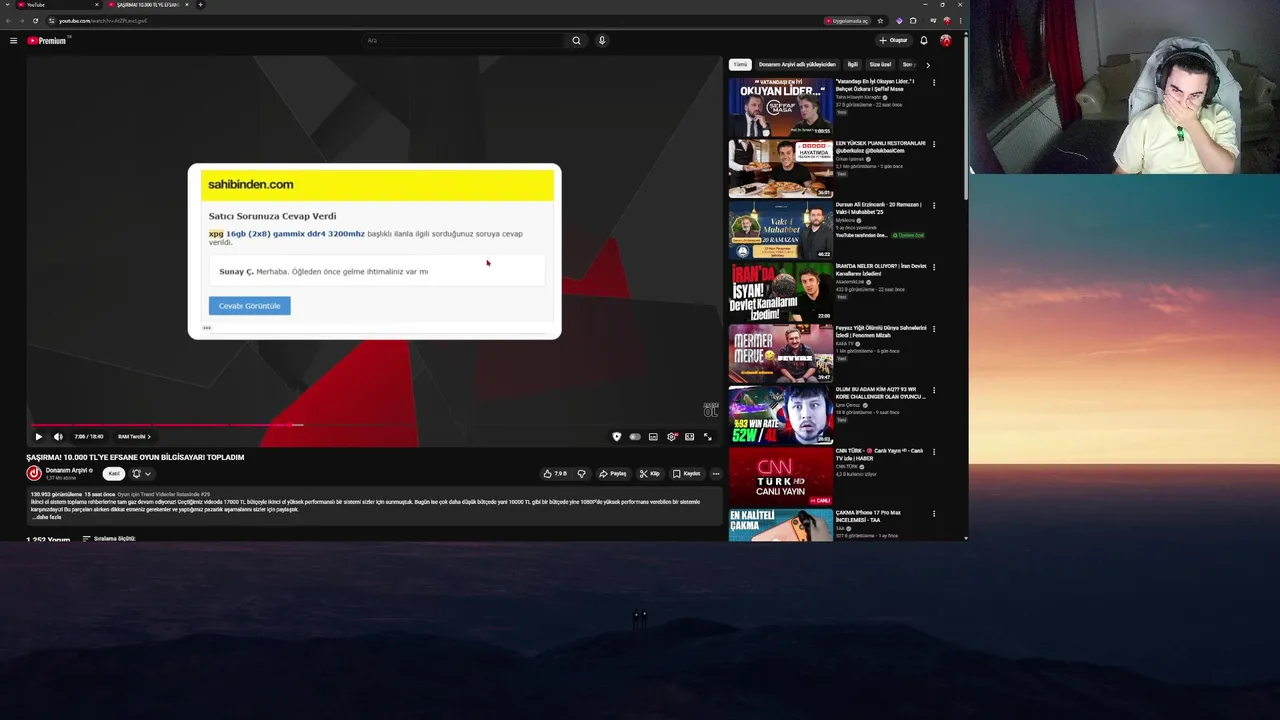
Task: Toggle the autoplay switch in player
Action: pos(635,436)
